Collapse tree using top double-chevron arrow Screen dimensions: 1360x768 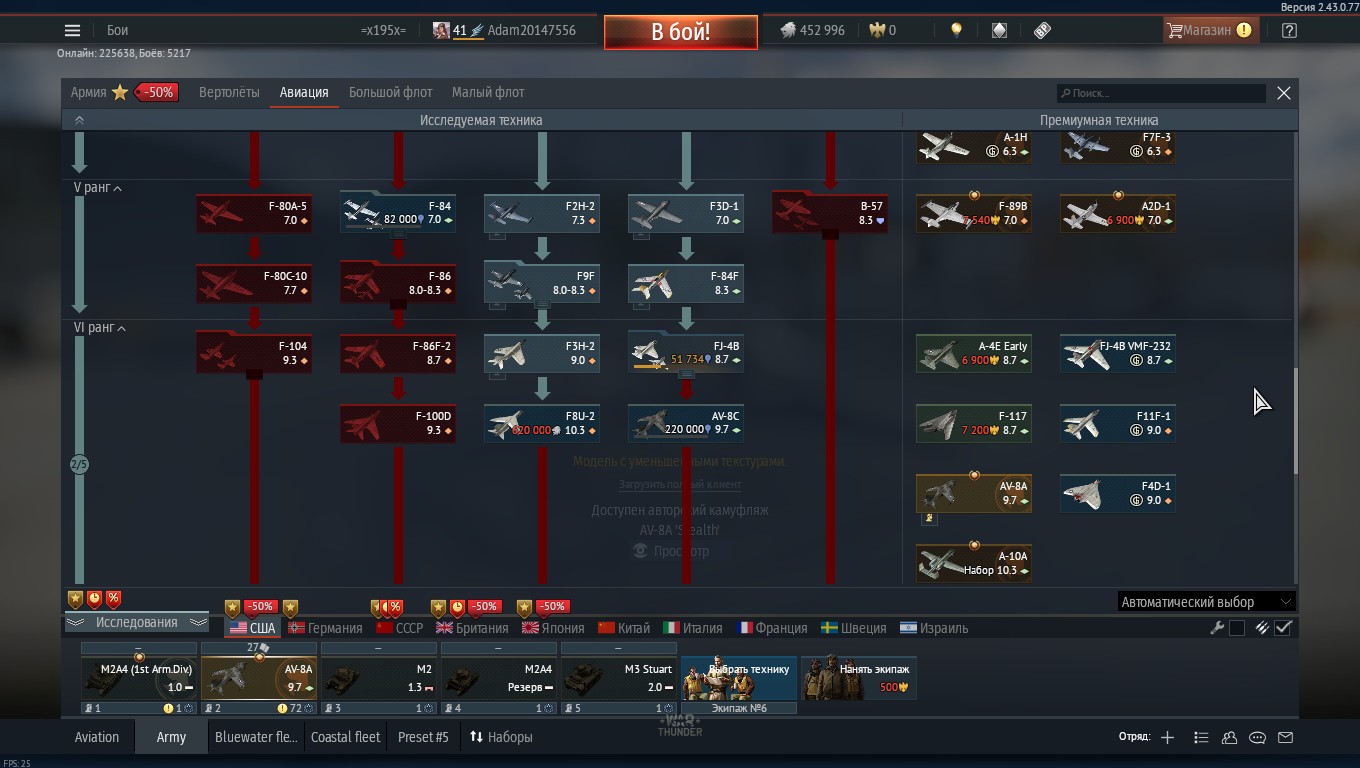(79, 120)
